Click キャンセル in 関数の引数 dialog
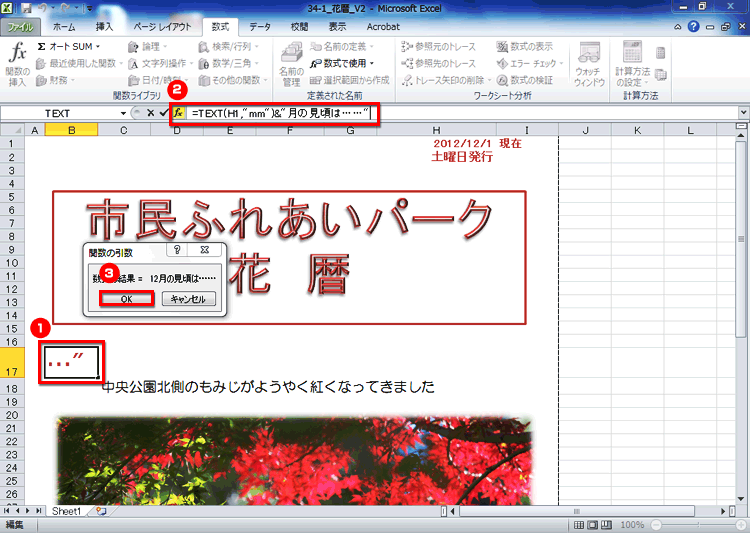The image size is (750, 533). point(188,299)
